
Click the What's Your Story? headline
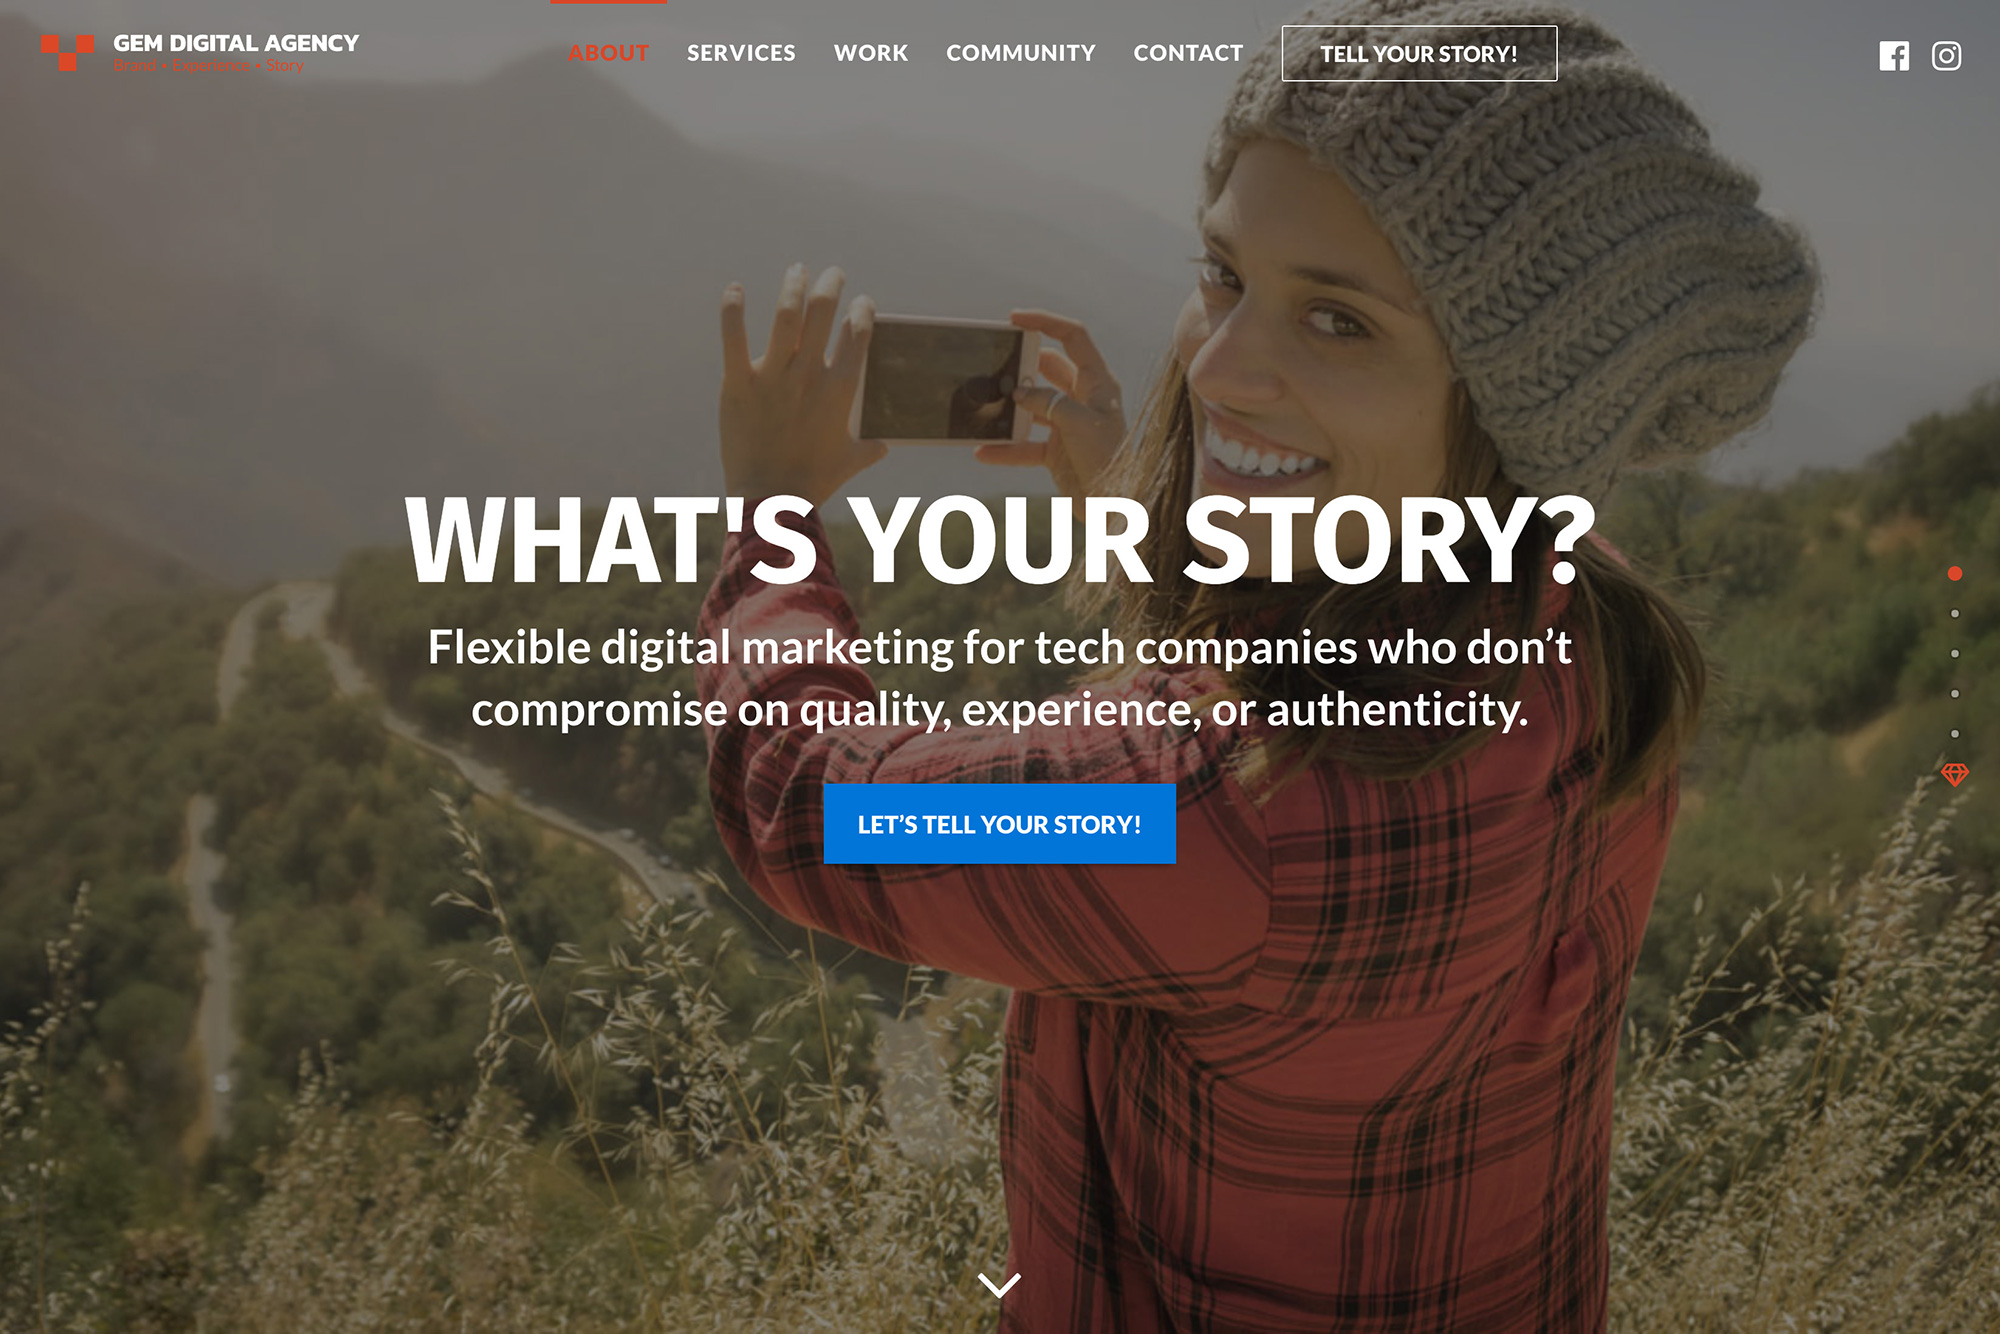pyautogui.click(x=1000, y=540)
